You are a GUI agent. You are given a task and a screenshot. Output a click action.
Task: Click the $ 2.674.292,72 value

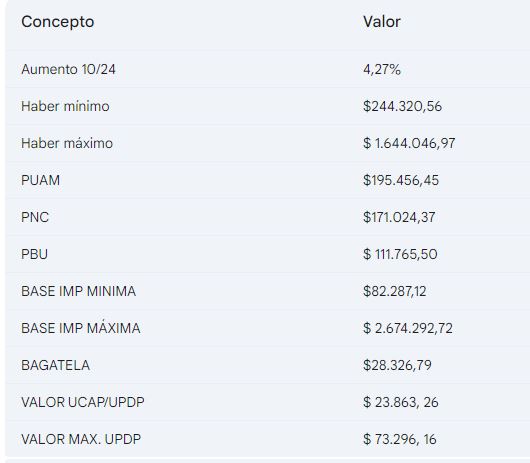pos(408,328)
